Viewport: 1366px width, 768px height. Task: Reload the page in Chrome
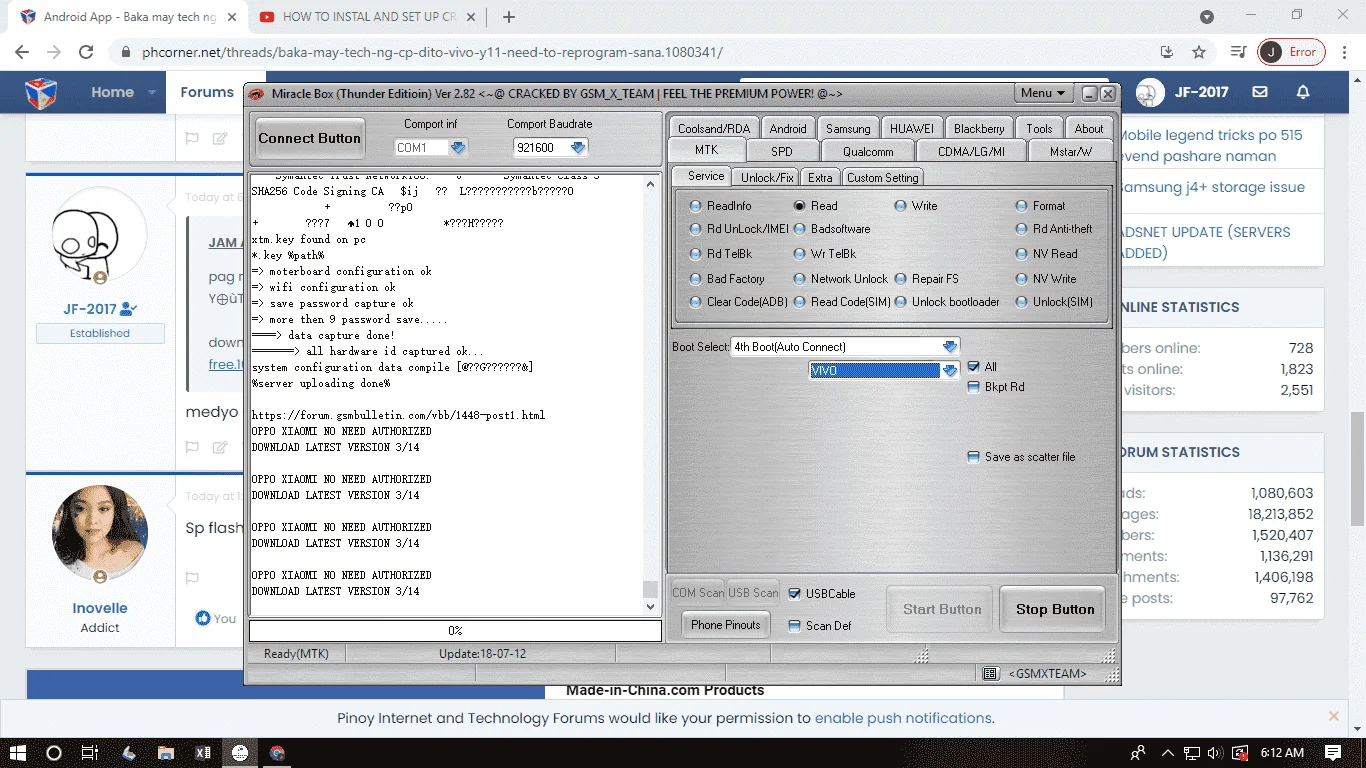(x=86, y=52)
